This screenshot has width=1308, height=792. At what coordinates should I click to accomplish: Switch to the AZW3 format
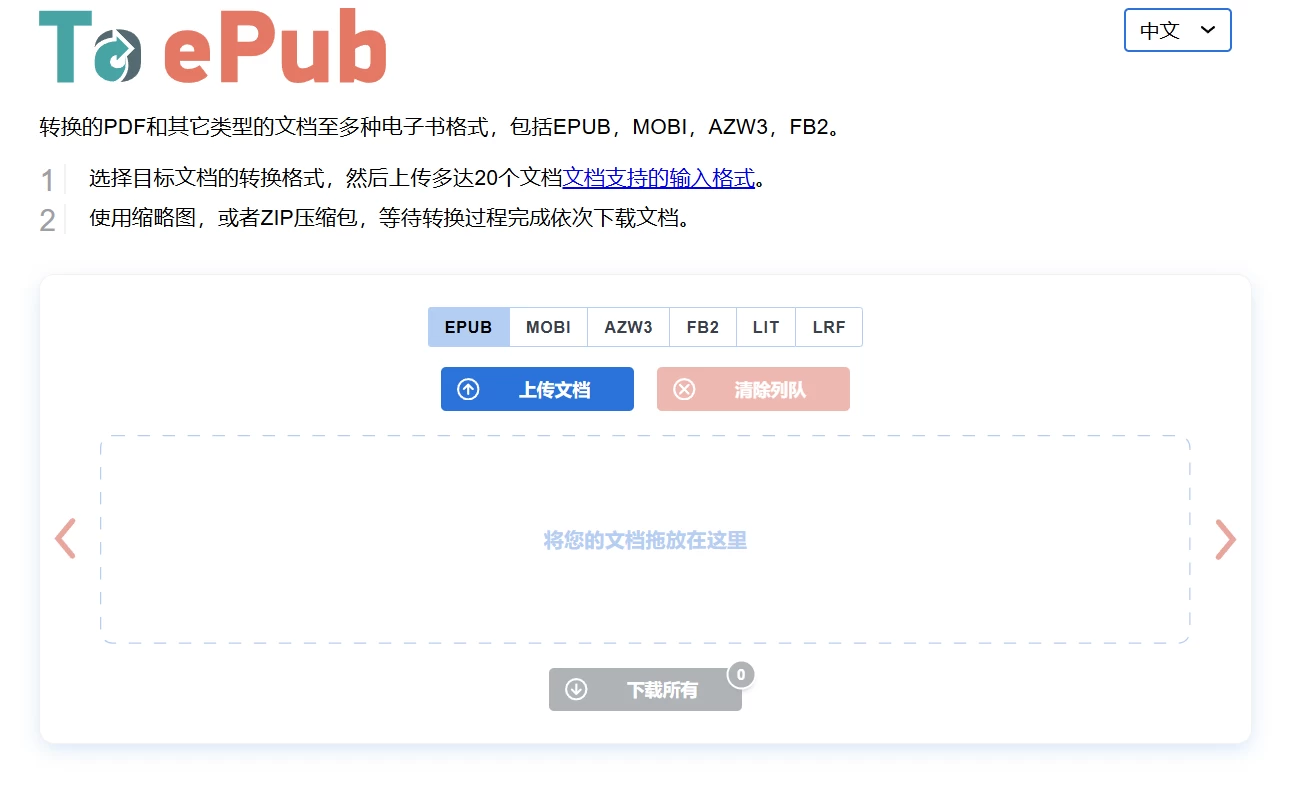pyautogui.click(x=627, y=327)
